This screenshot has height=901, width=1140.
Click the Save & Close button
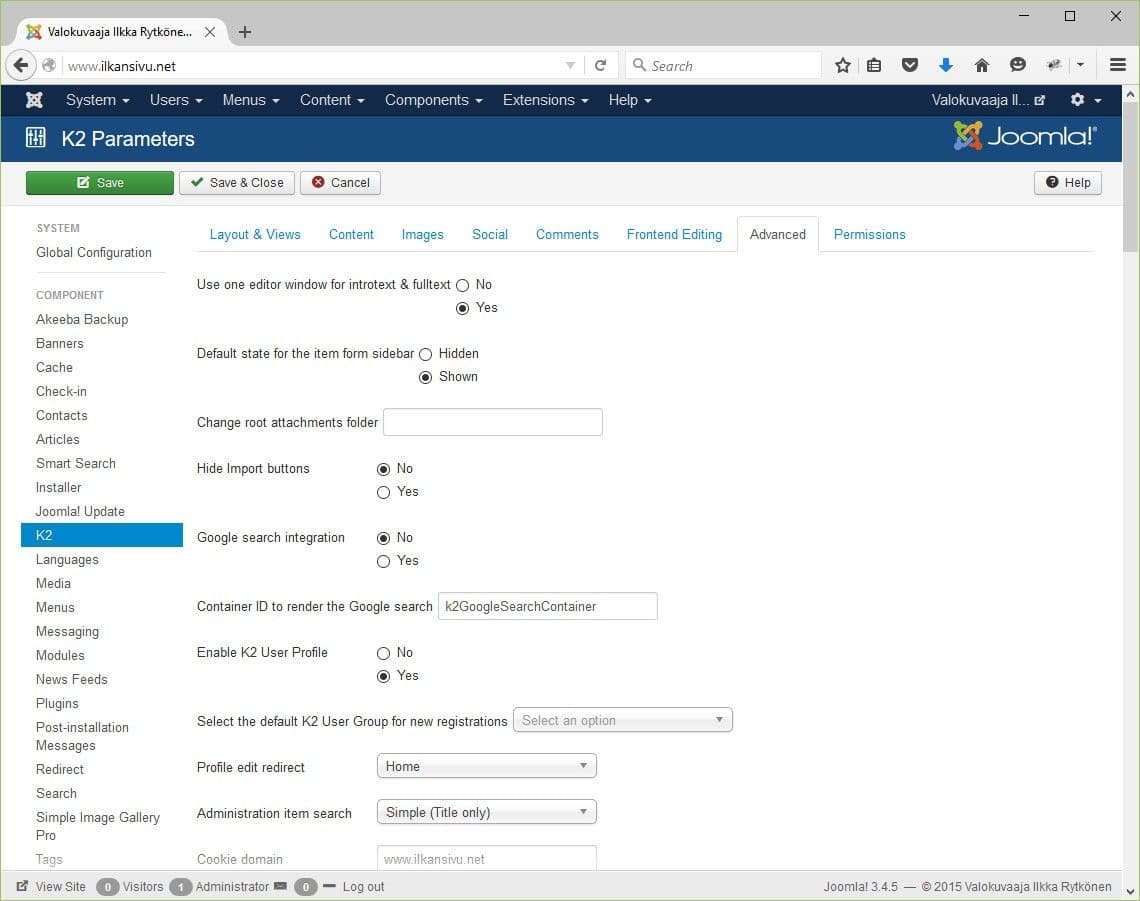pyautogui.click(x=237, y=183)
